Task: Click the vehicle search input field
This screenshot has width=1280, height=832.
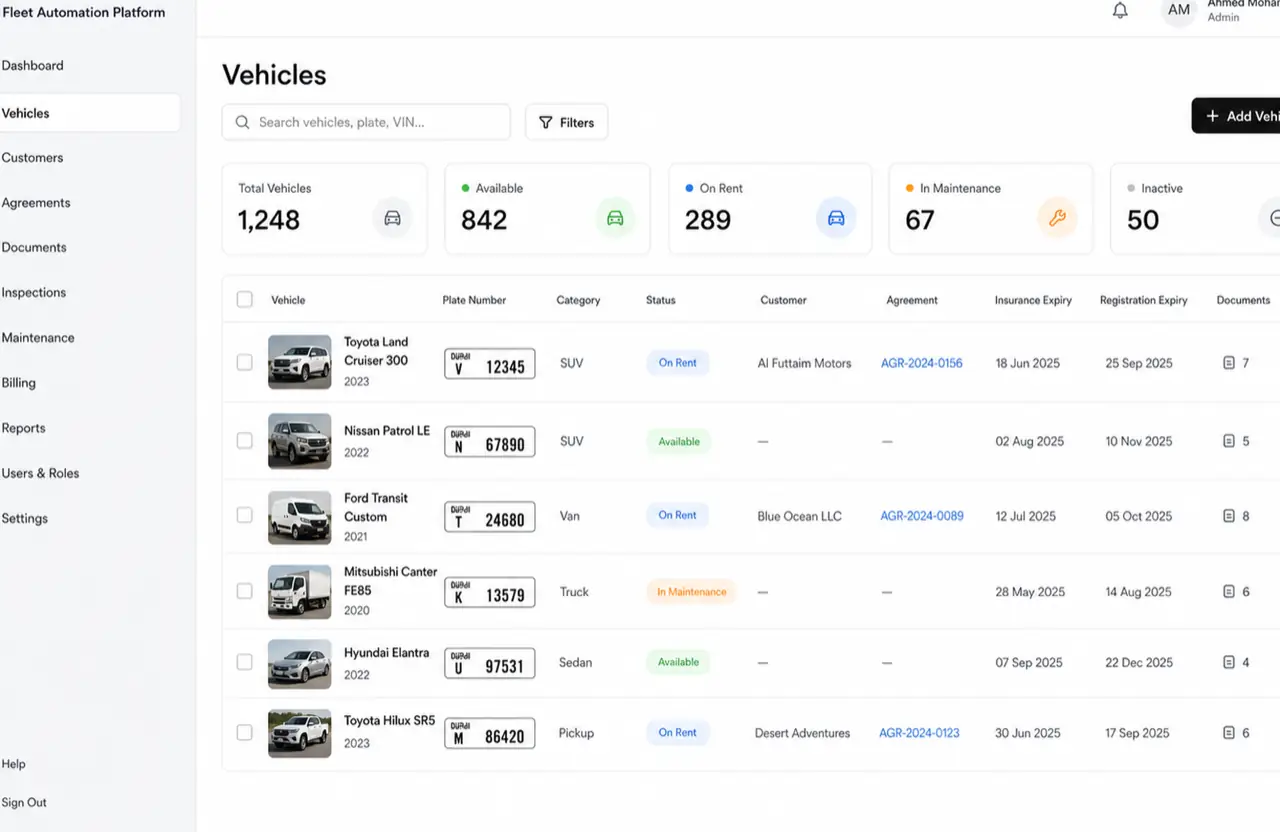Action: (366, 122)
